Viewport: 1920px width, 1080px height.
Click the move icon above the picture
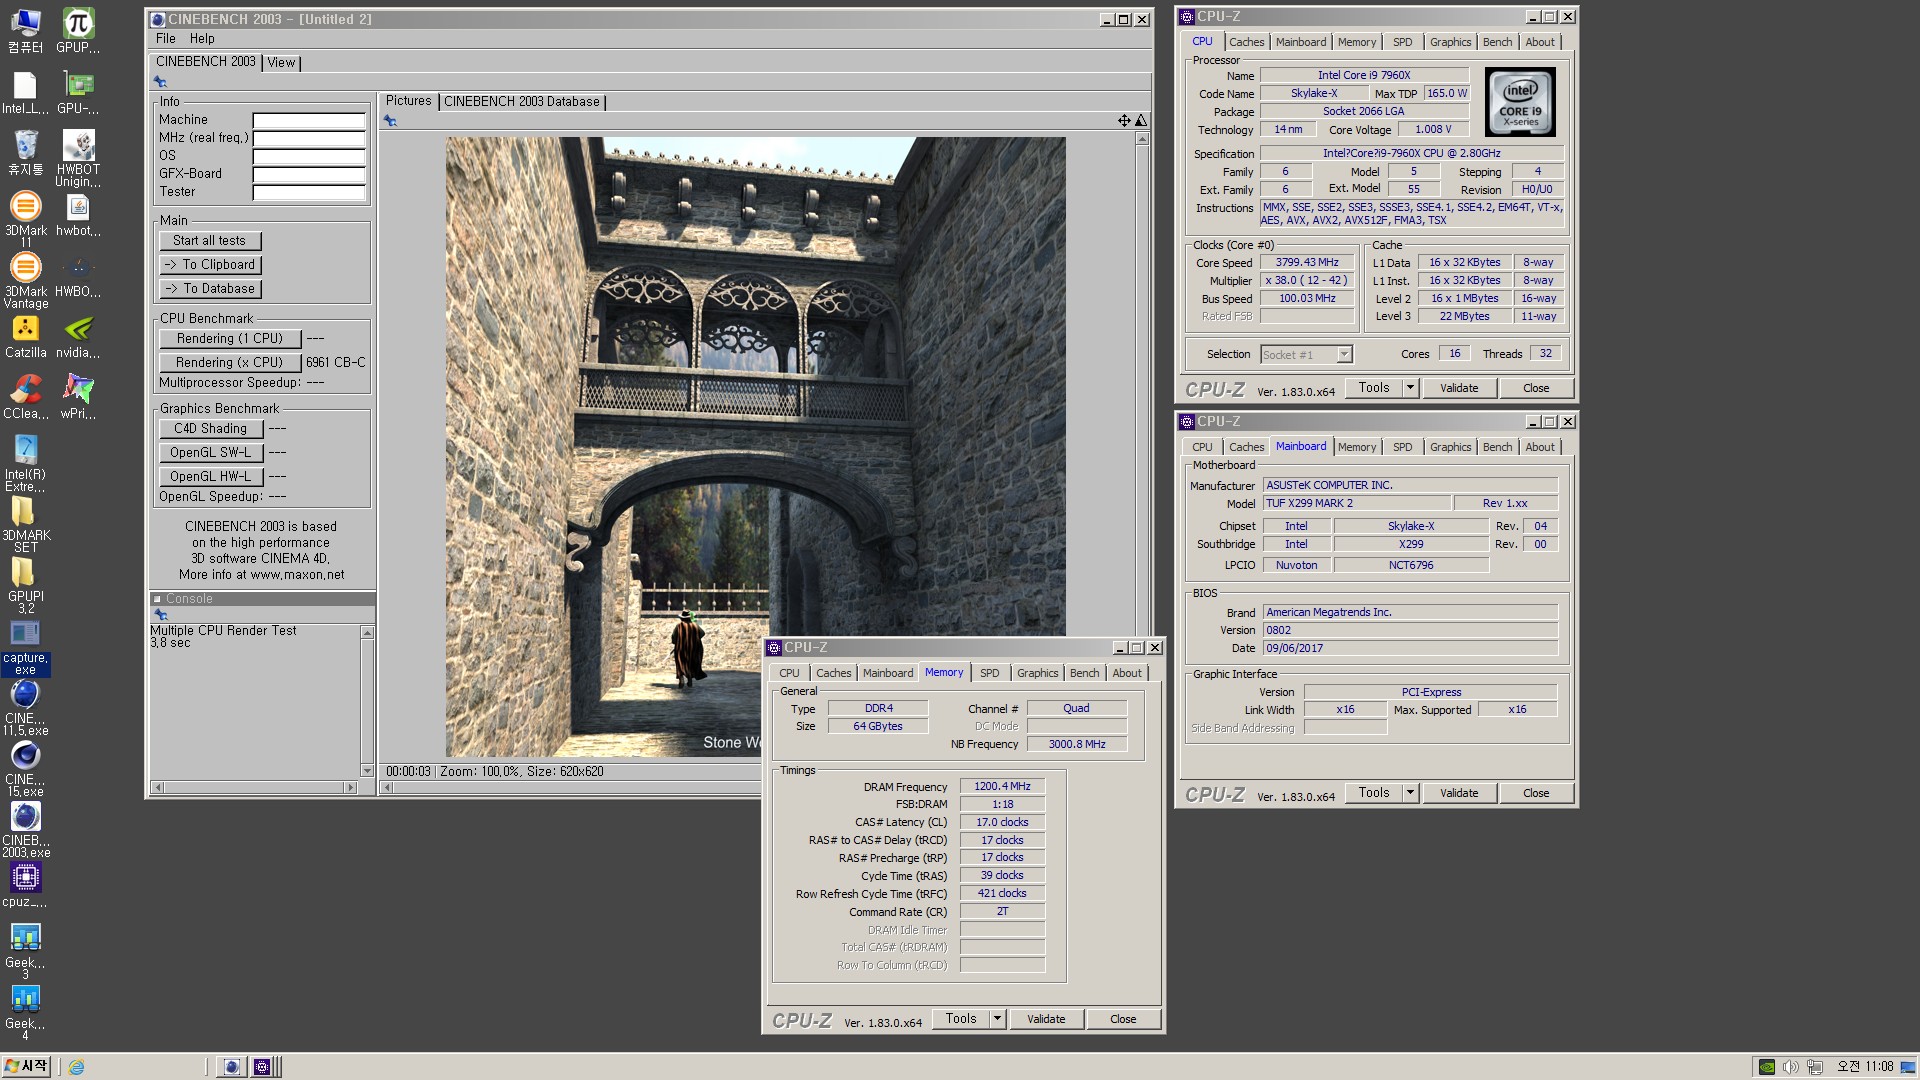[x=1124, y=120]
